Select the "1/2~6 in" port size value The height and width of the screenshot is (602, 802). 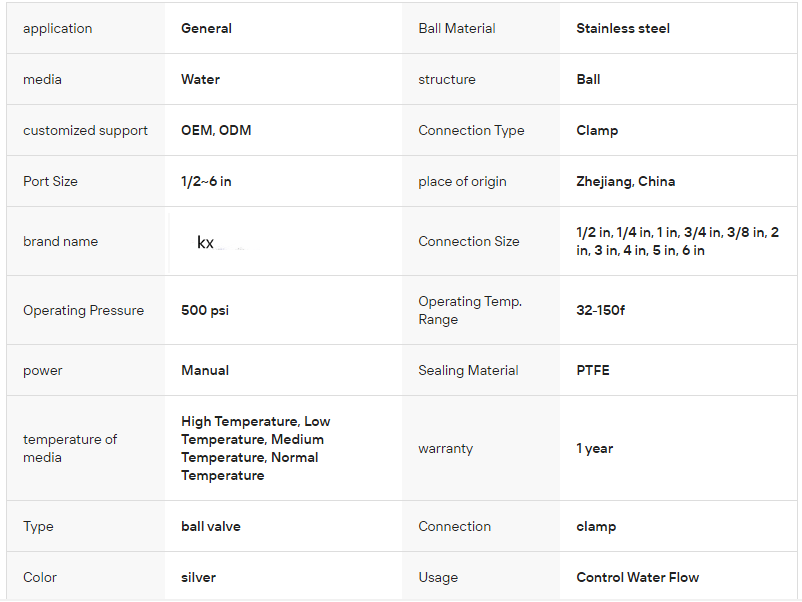[206, 182]
